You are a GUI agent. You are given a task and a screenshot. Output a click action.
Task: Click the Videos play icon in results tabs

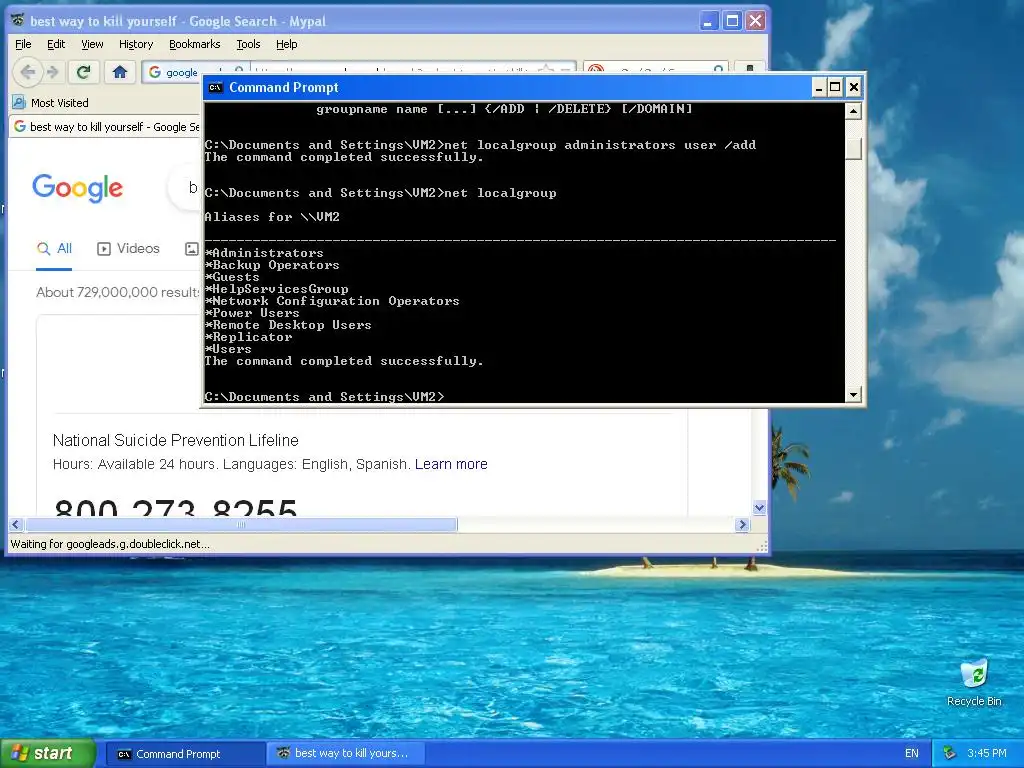tap(104, 249)
